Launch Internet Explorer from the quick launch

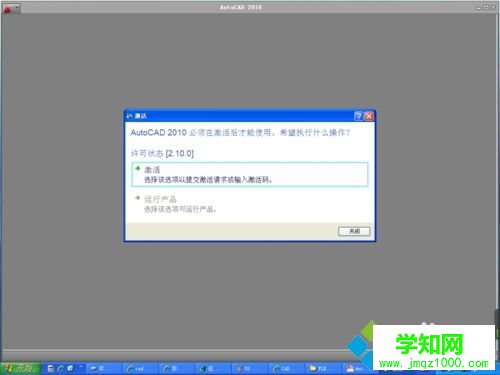pos(60,368)
